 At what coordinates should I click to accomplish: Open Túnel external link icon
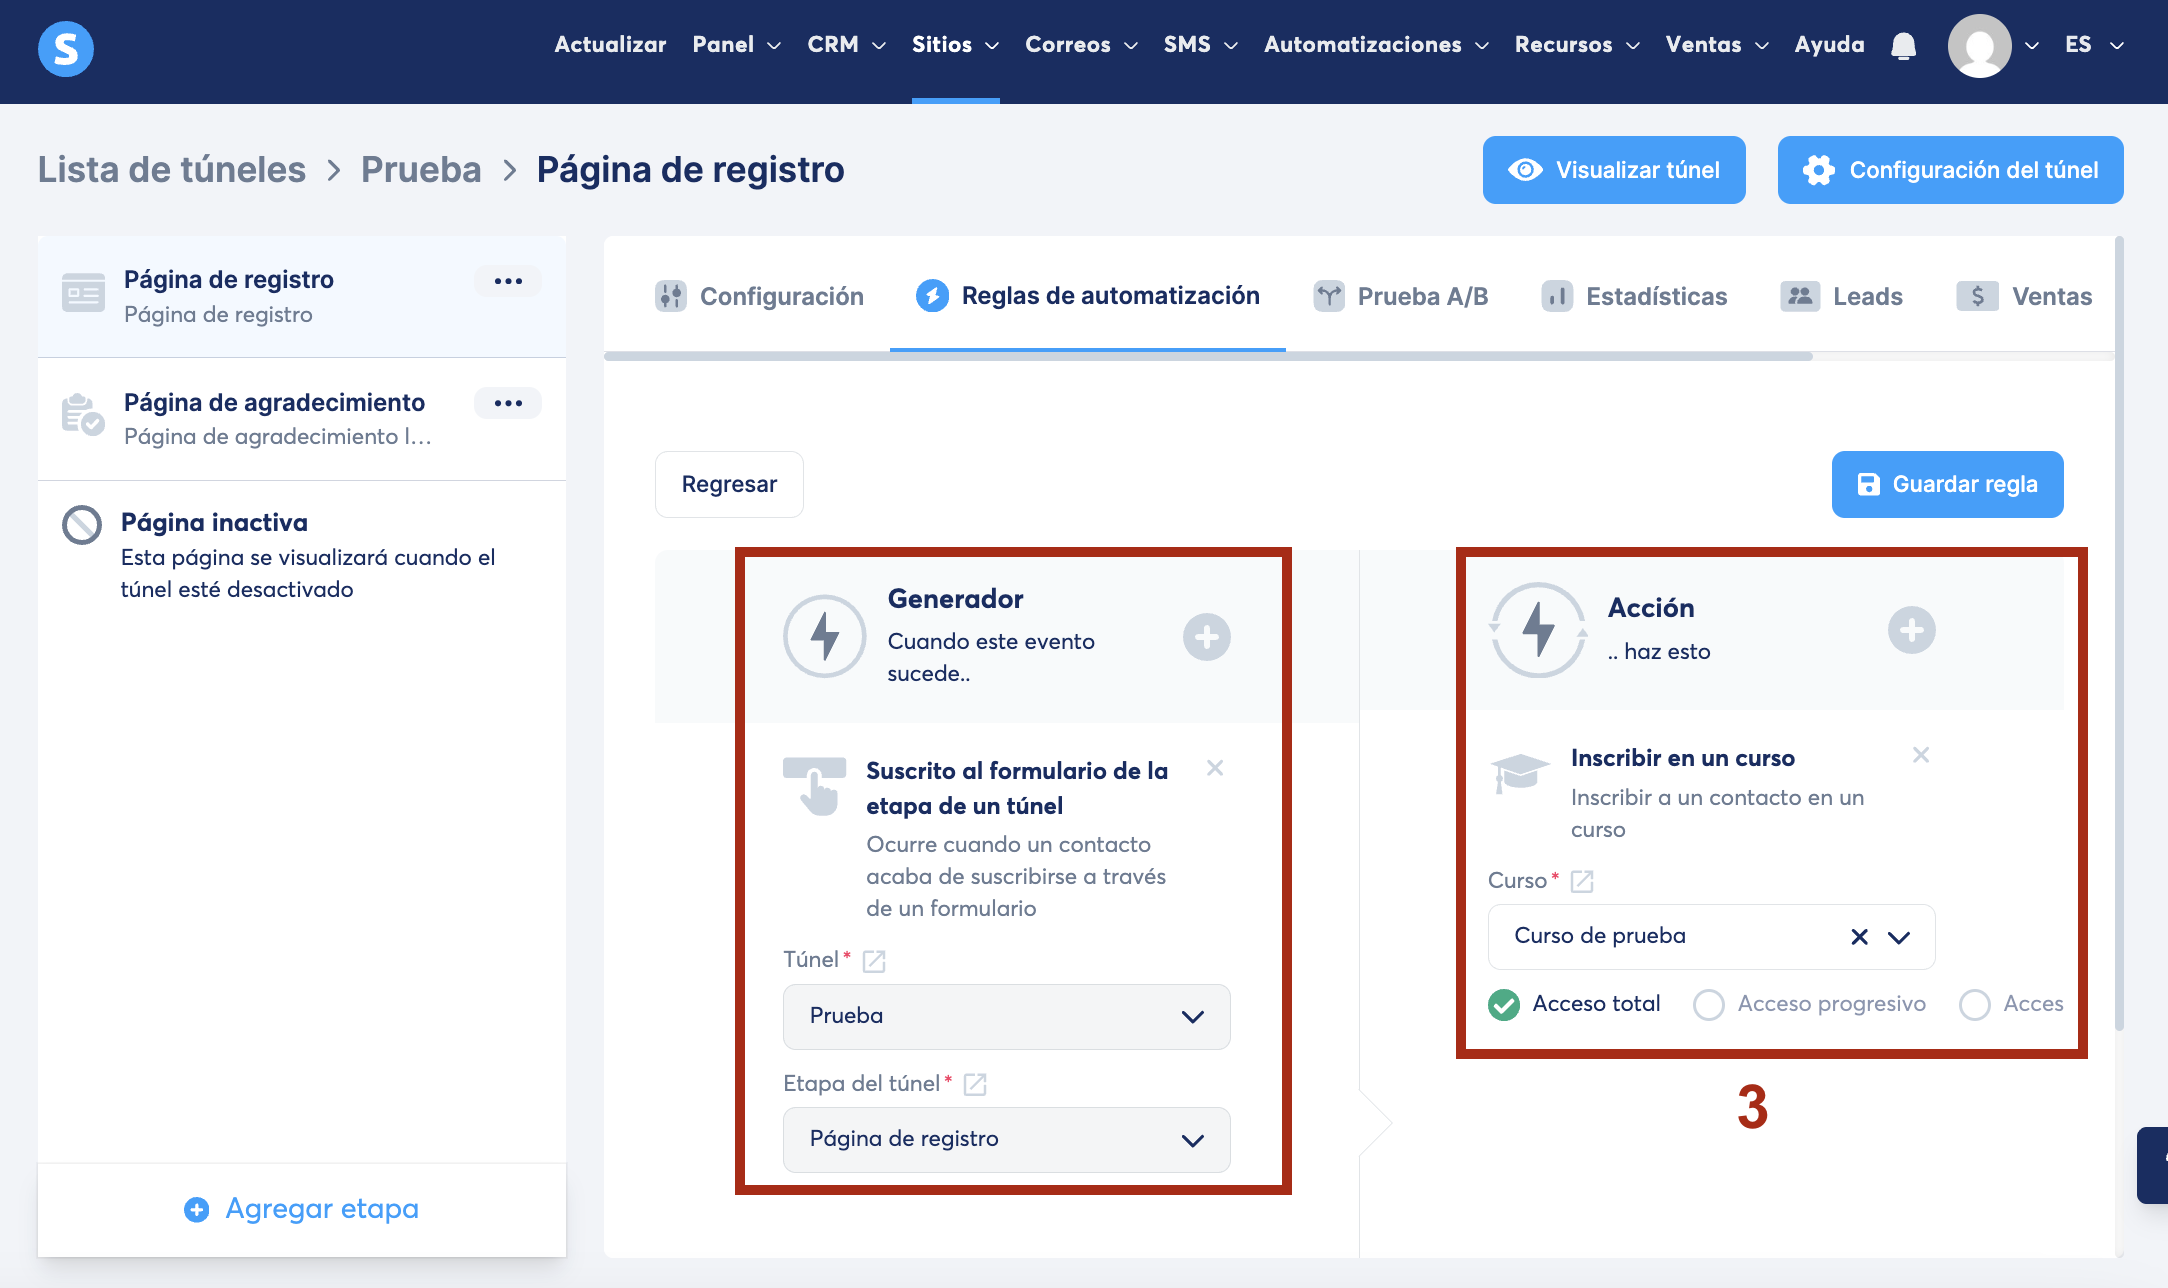[874, 961]
